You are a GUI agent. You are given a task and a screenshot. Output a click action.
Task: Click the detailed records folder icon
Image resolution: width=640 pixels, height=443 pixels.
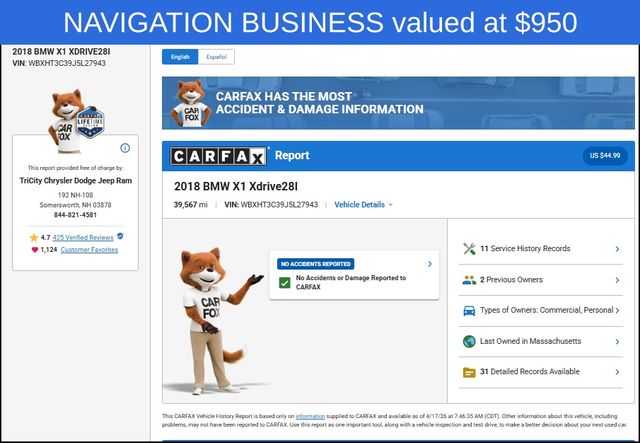pyautogui.click(x=469, y=372)
